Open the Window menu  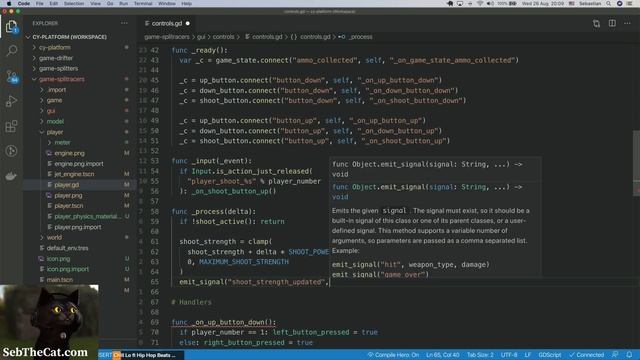coord(167,3)
